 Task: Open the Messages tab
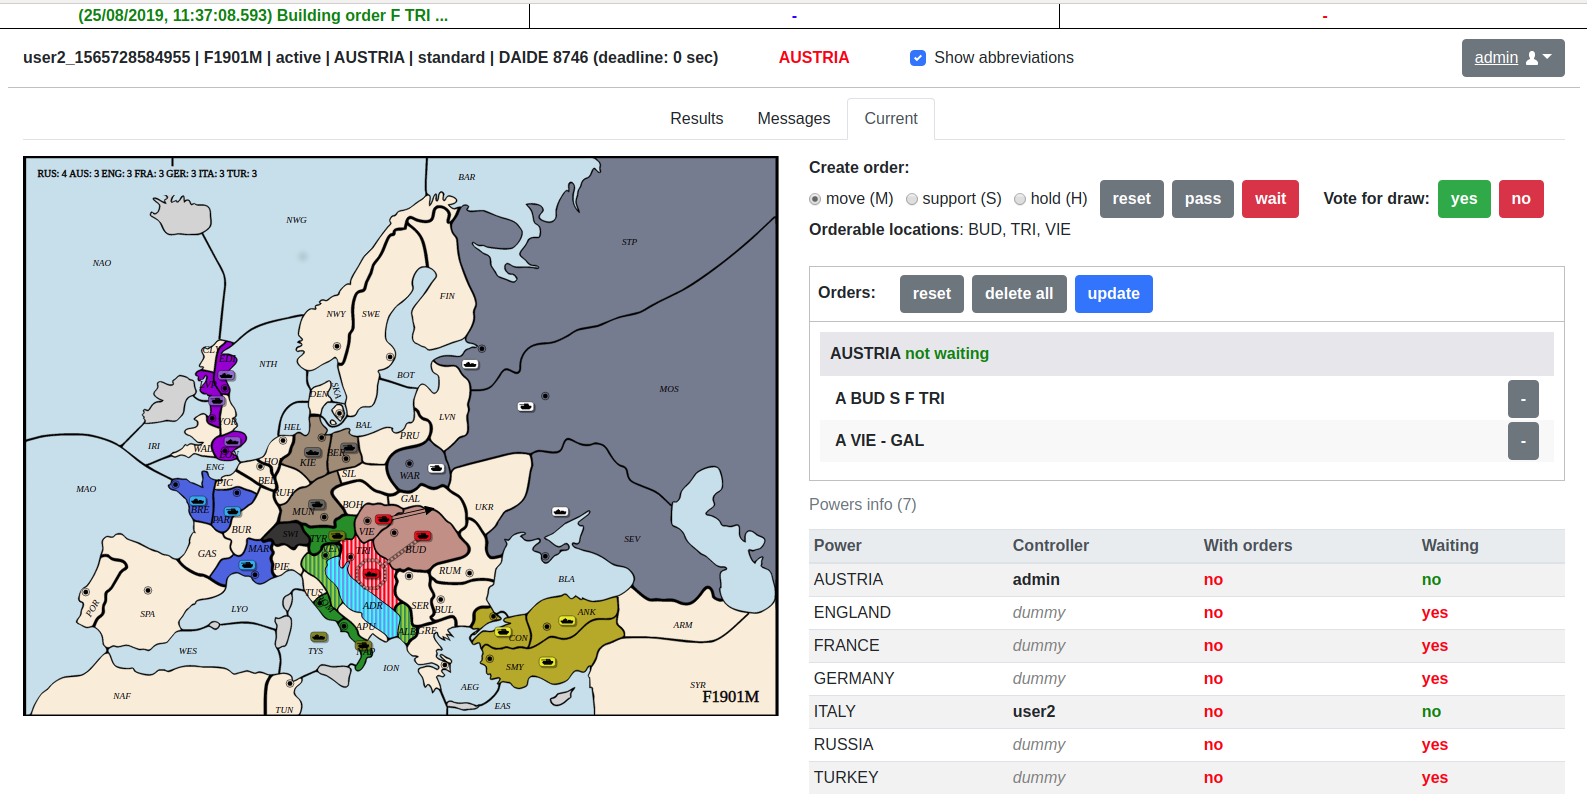pyautogui.click(x=793, y=118)
